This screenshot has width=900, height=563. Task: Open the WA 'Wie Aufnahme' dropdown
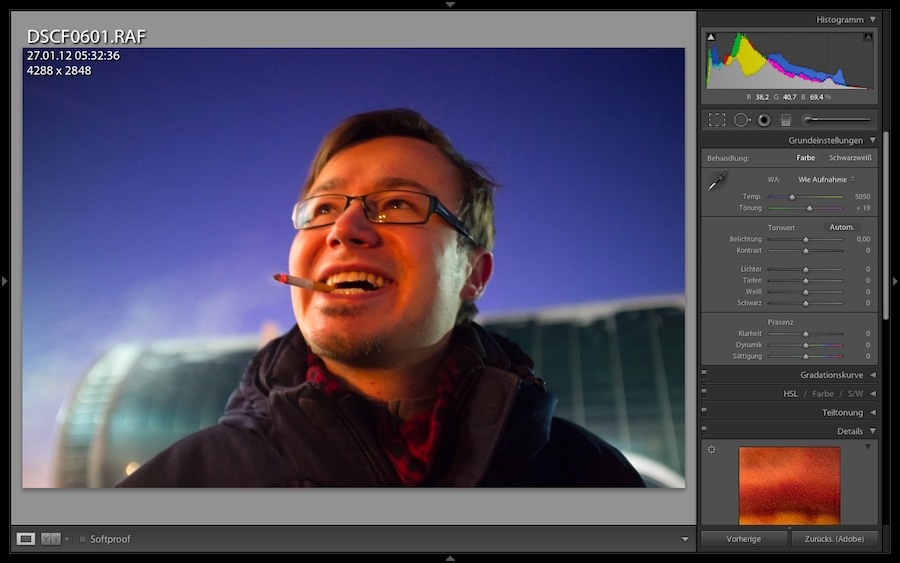pyautogui.click(x=825, y=179)
